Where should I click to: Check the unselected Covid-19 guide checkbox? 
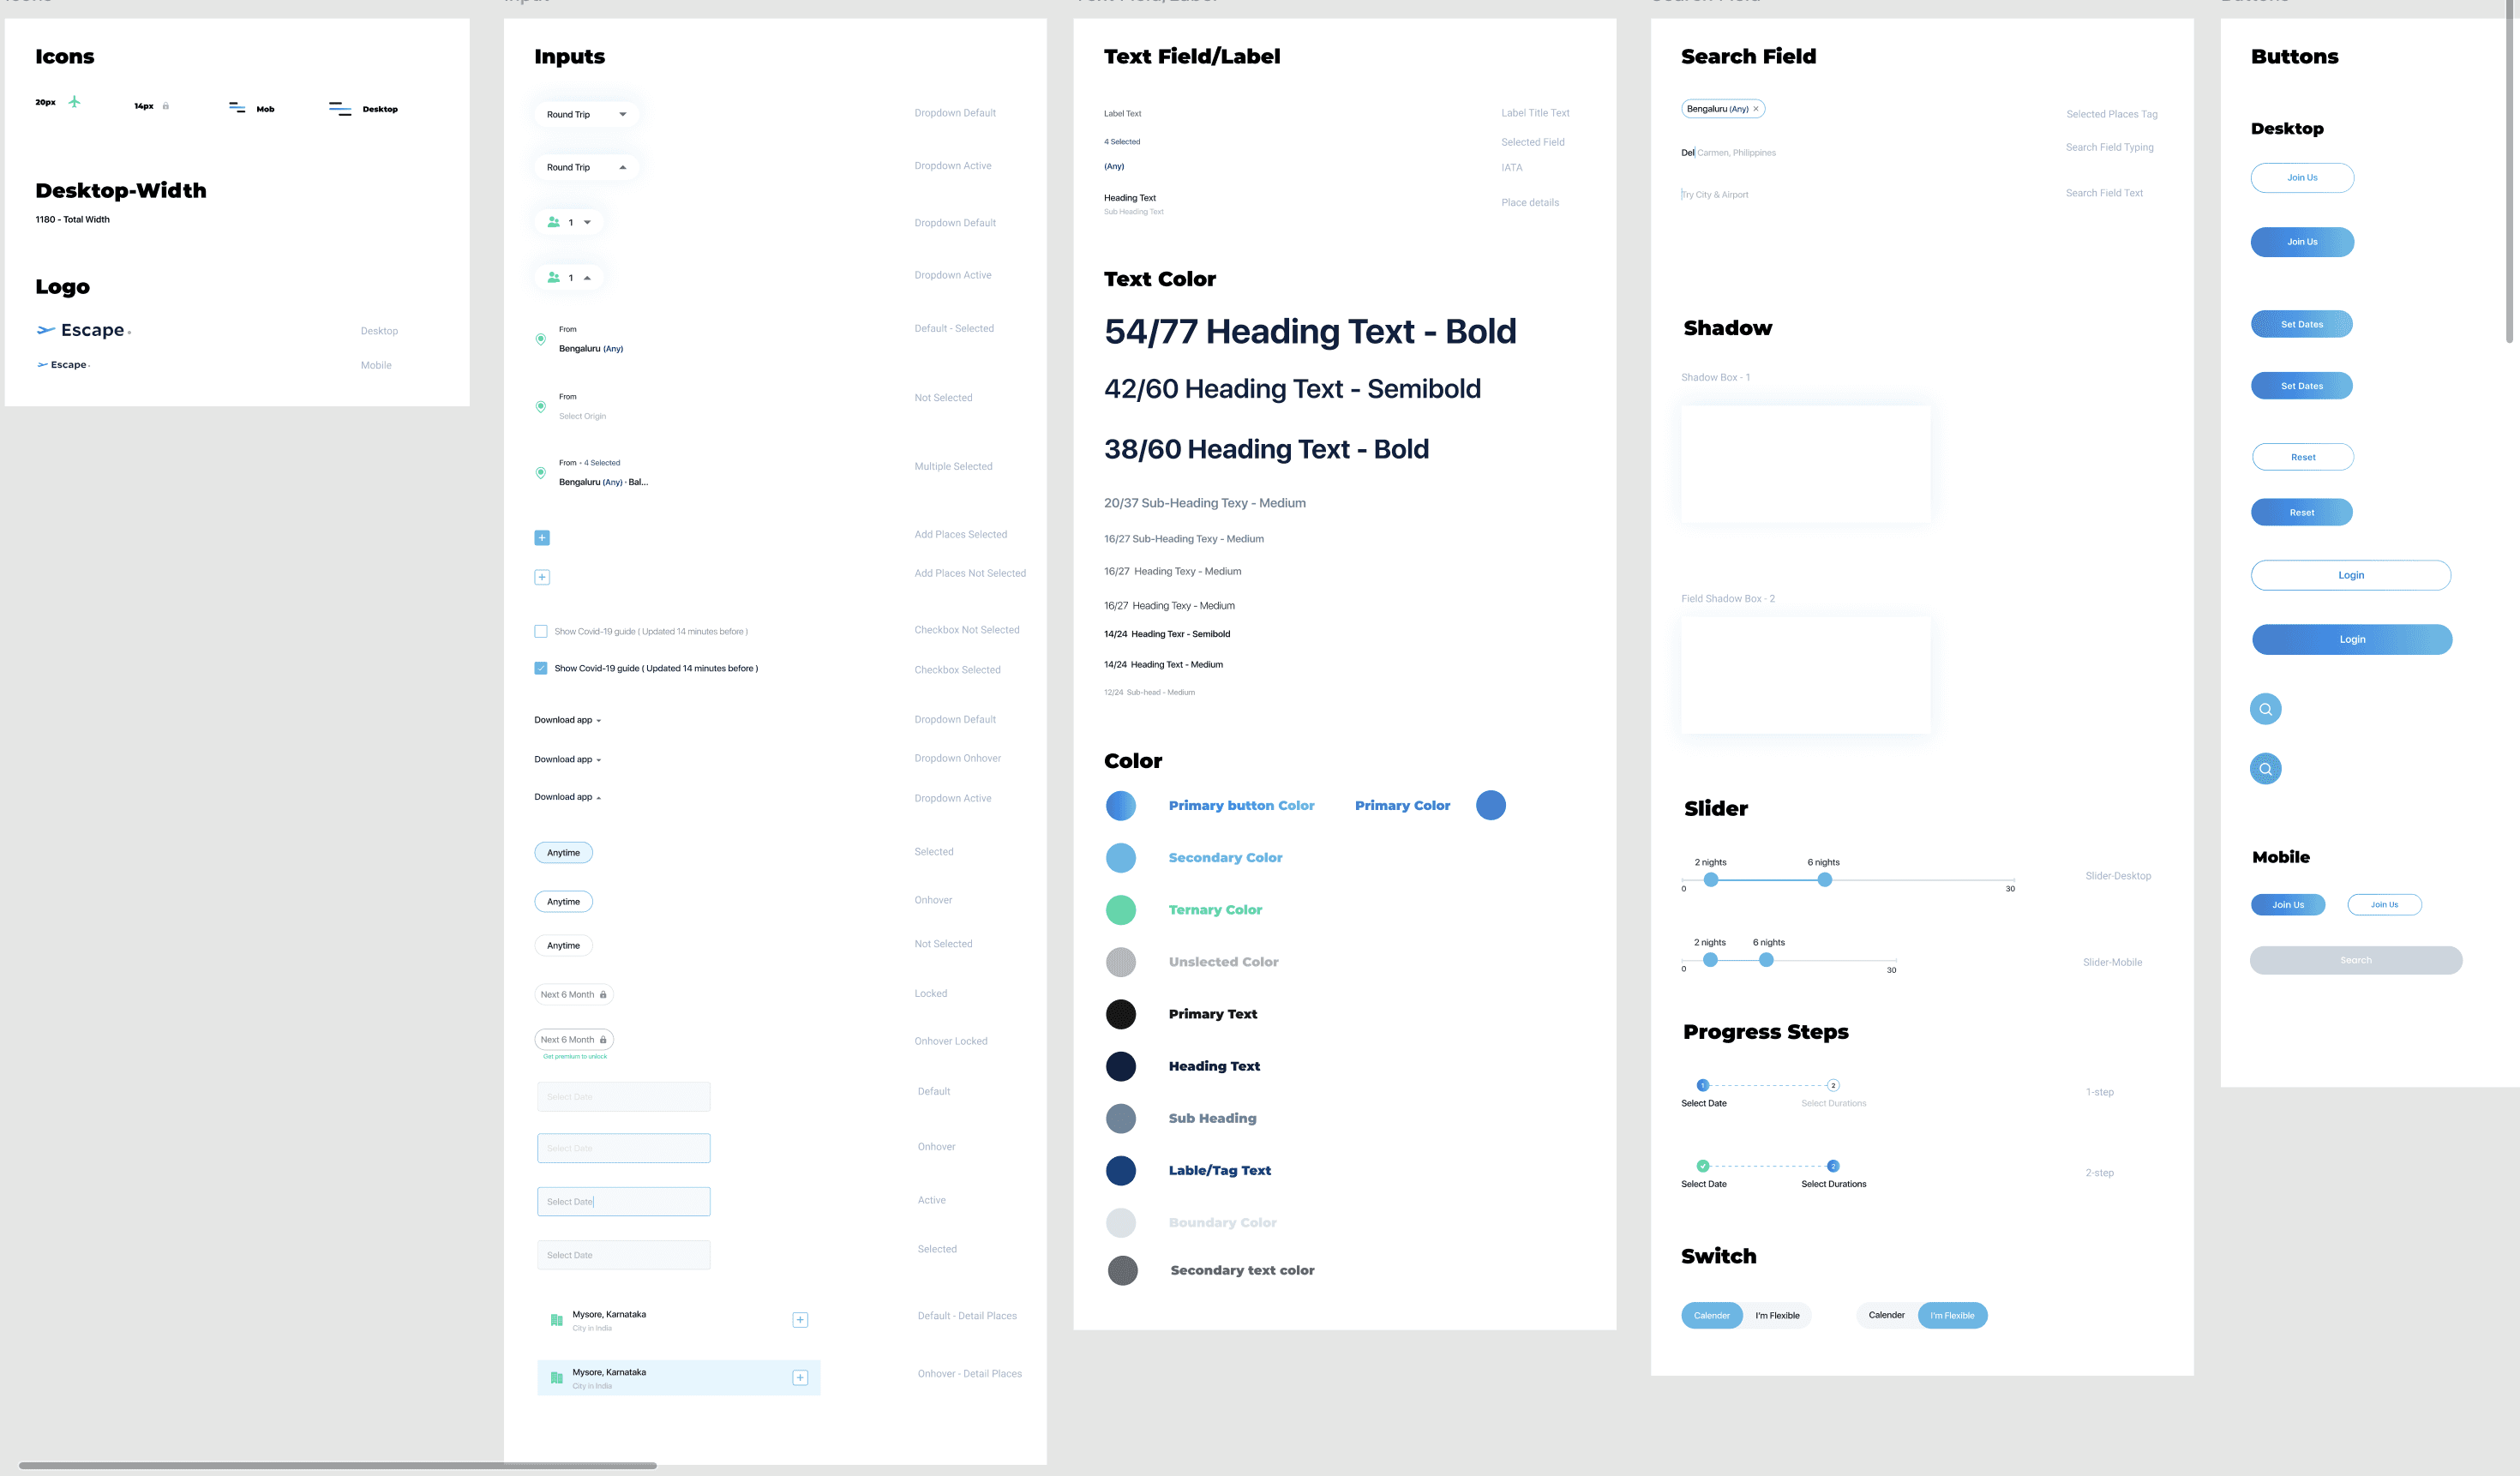point(541,631)
